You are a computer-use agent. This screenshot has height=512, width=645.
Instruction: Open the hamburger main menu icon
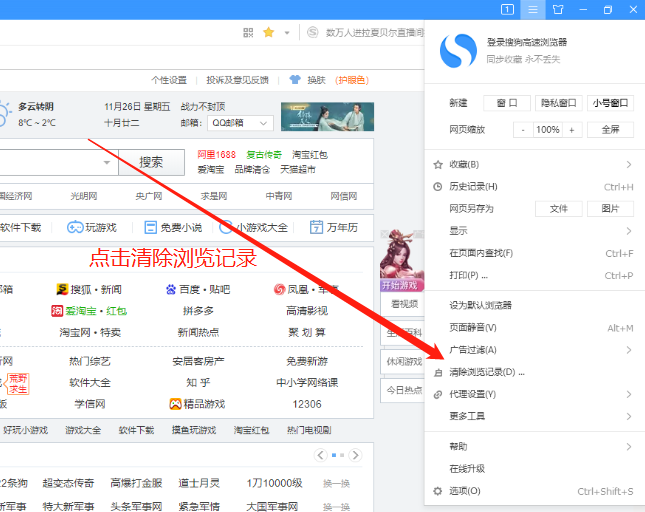(533, 9)
